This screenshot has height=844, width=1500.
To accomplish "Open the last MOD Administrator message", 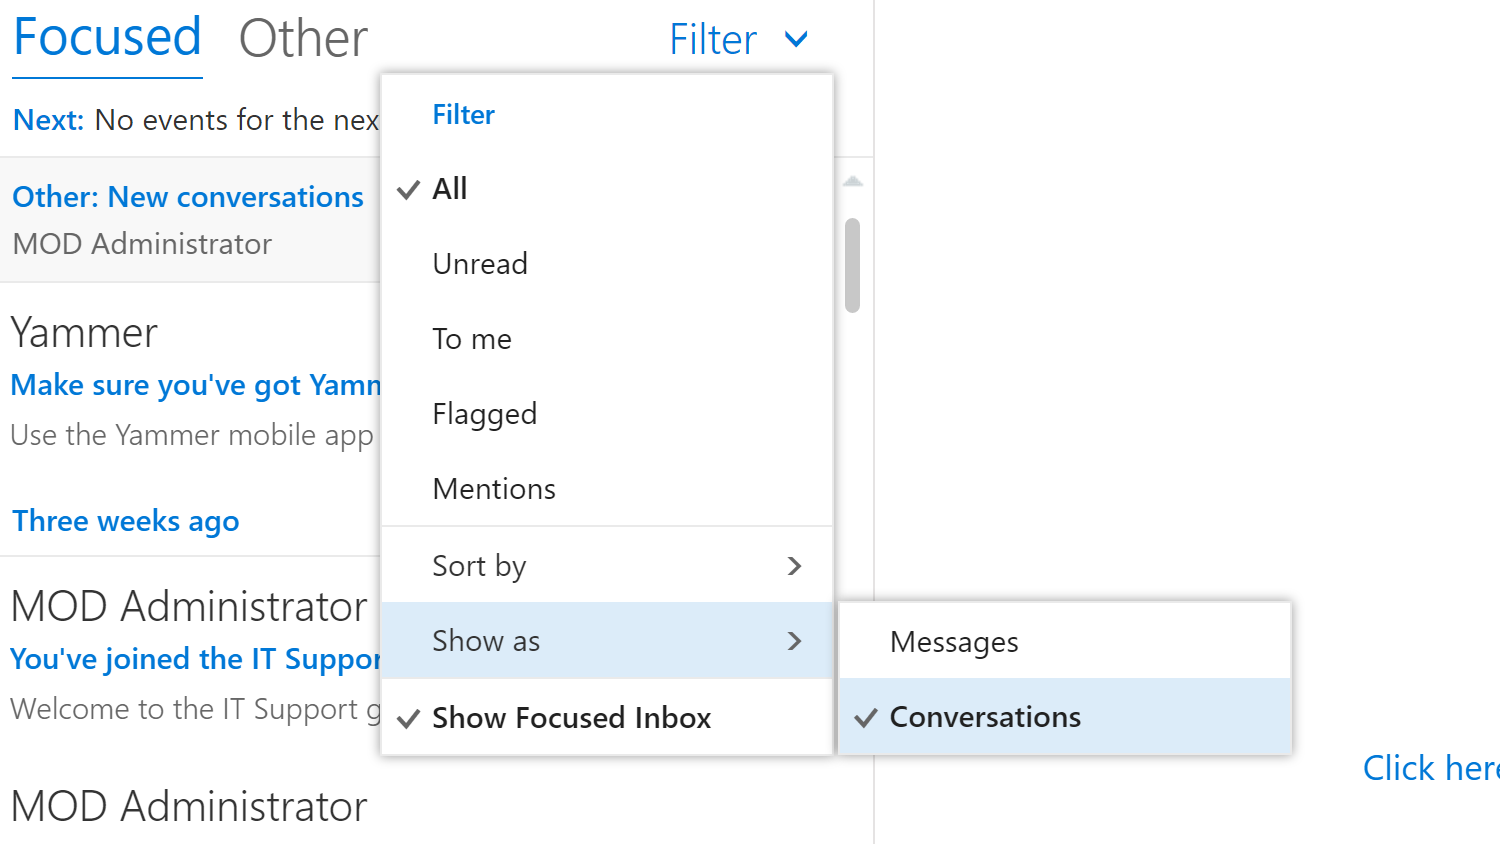I will [189, 806].
